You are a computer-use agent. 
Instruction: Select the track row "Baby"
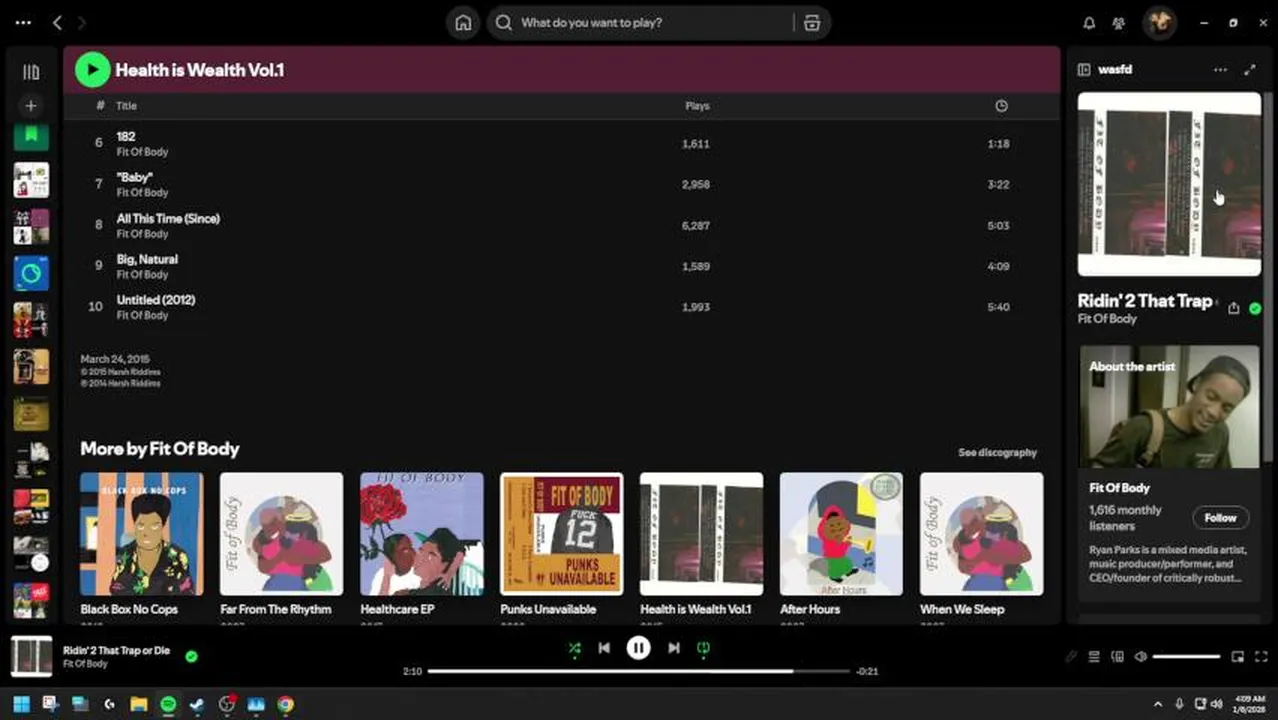(x=561, y=185)
